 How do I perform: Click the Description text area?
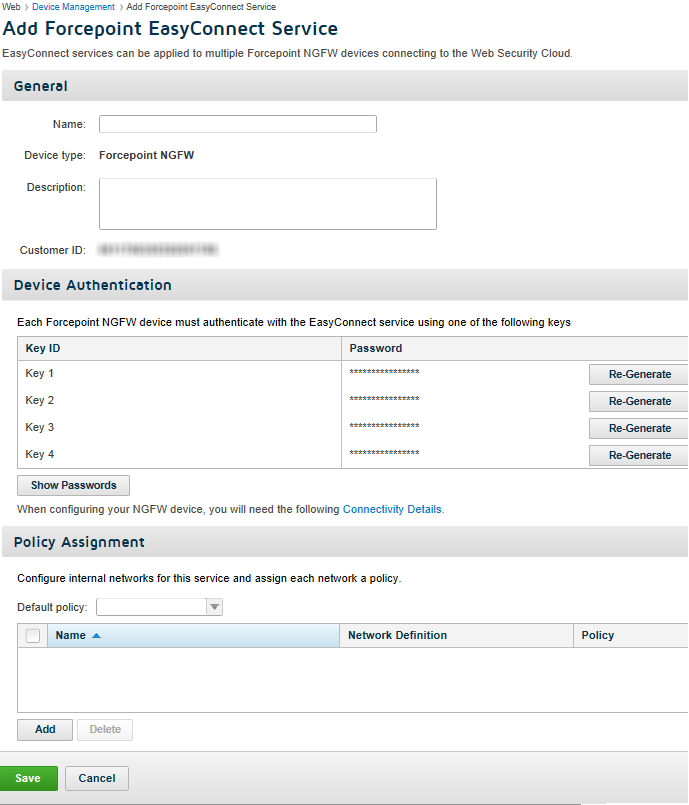267,204
